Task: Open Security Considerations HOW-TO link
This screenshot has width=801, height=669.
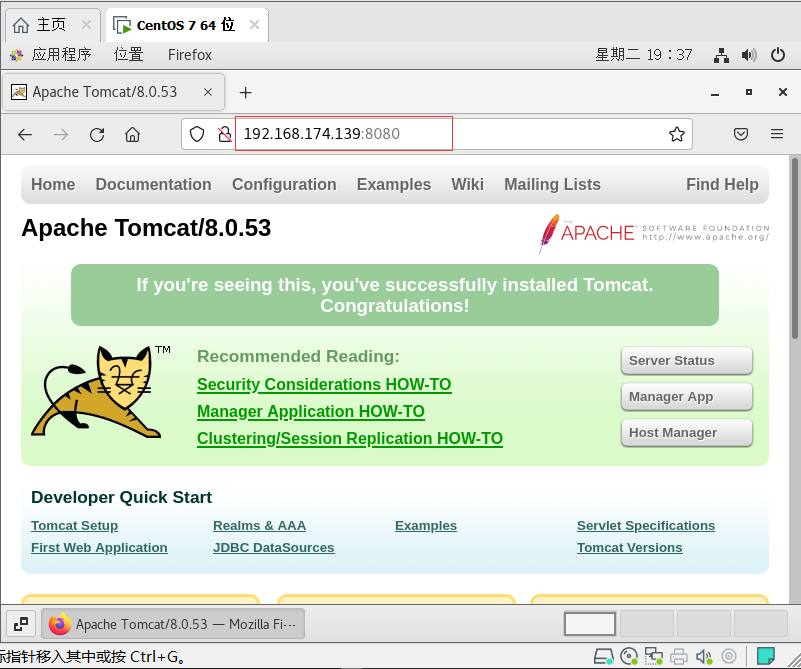Action: tap(324, 385)
